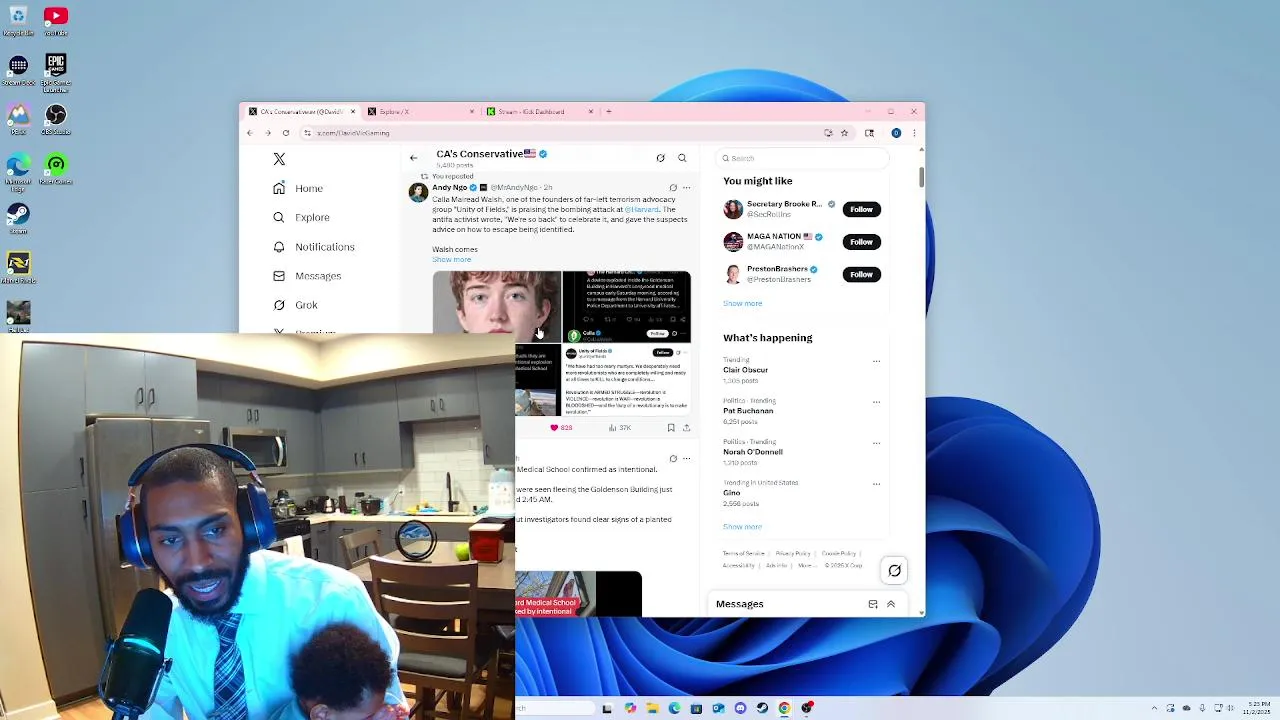Image resolution: width=1280 pixels, height=720 pixels.
Task: Click like heart showing 828
Action: 562,428
